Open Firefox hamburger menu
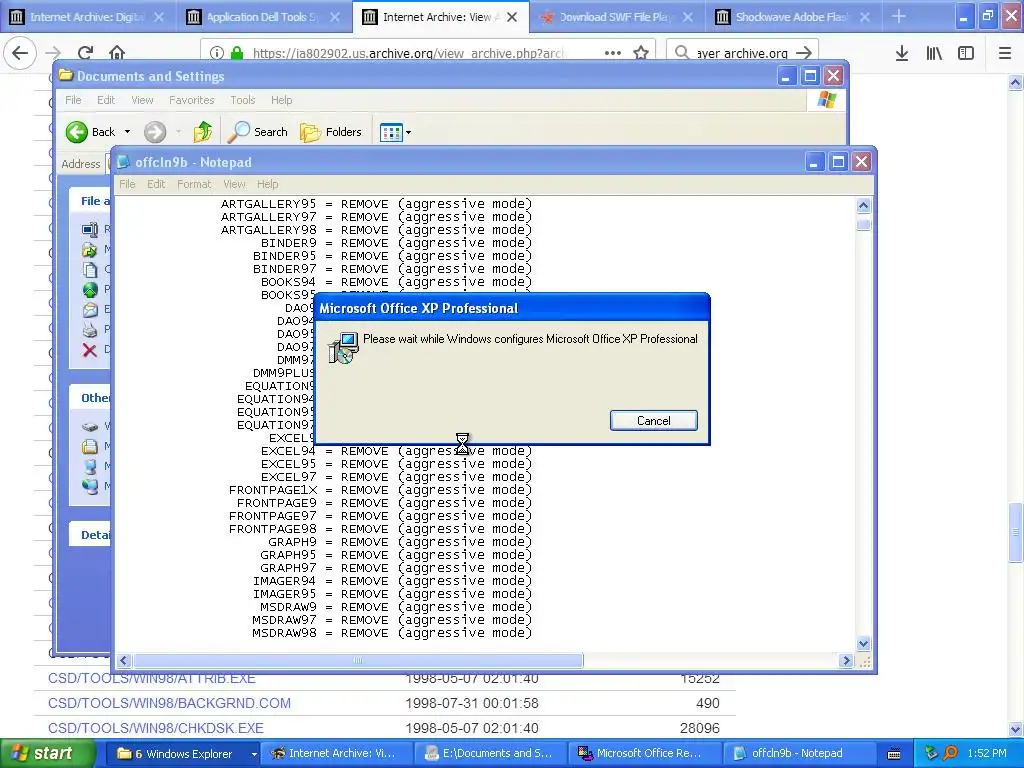 (1004, 53)
